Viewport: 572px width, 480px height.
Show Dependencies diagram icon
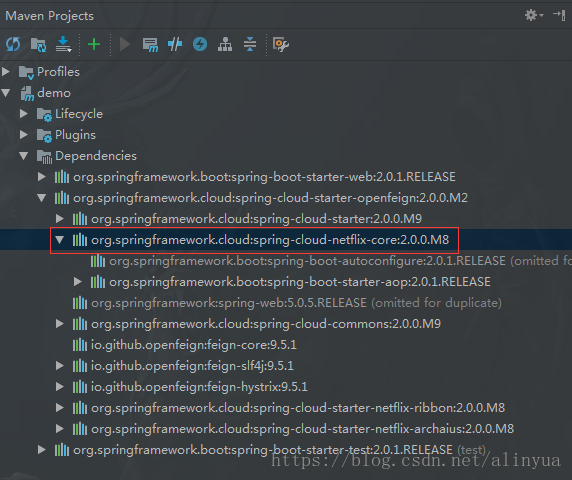point(225,44)
